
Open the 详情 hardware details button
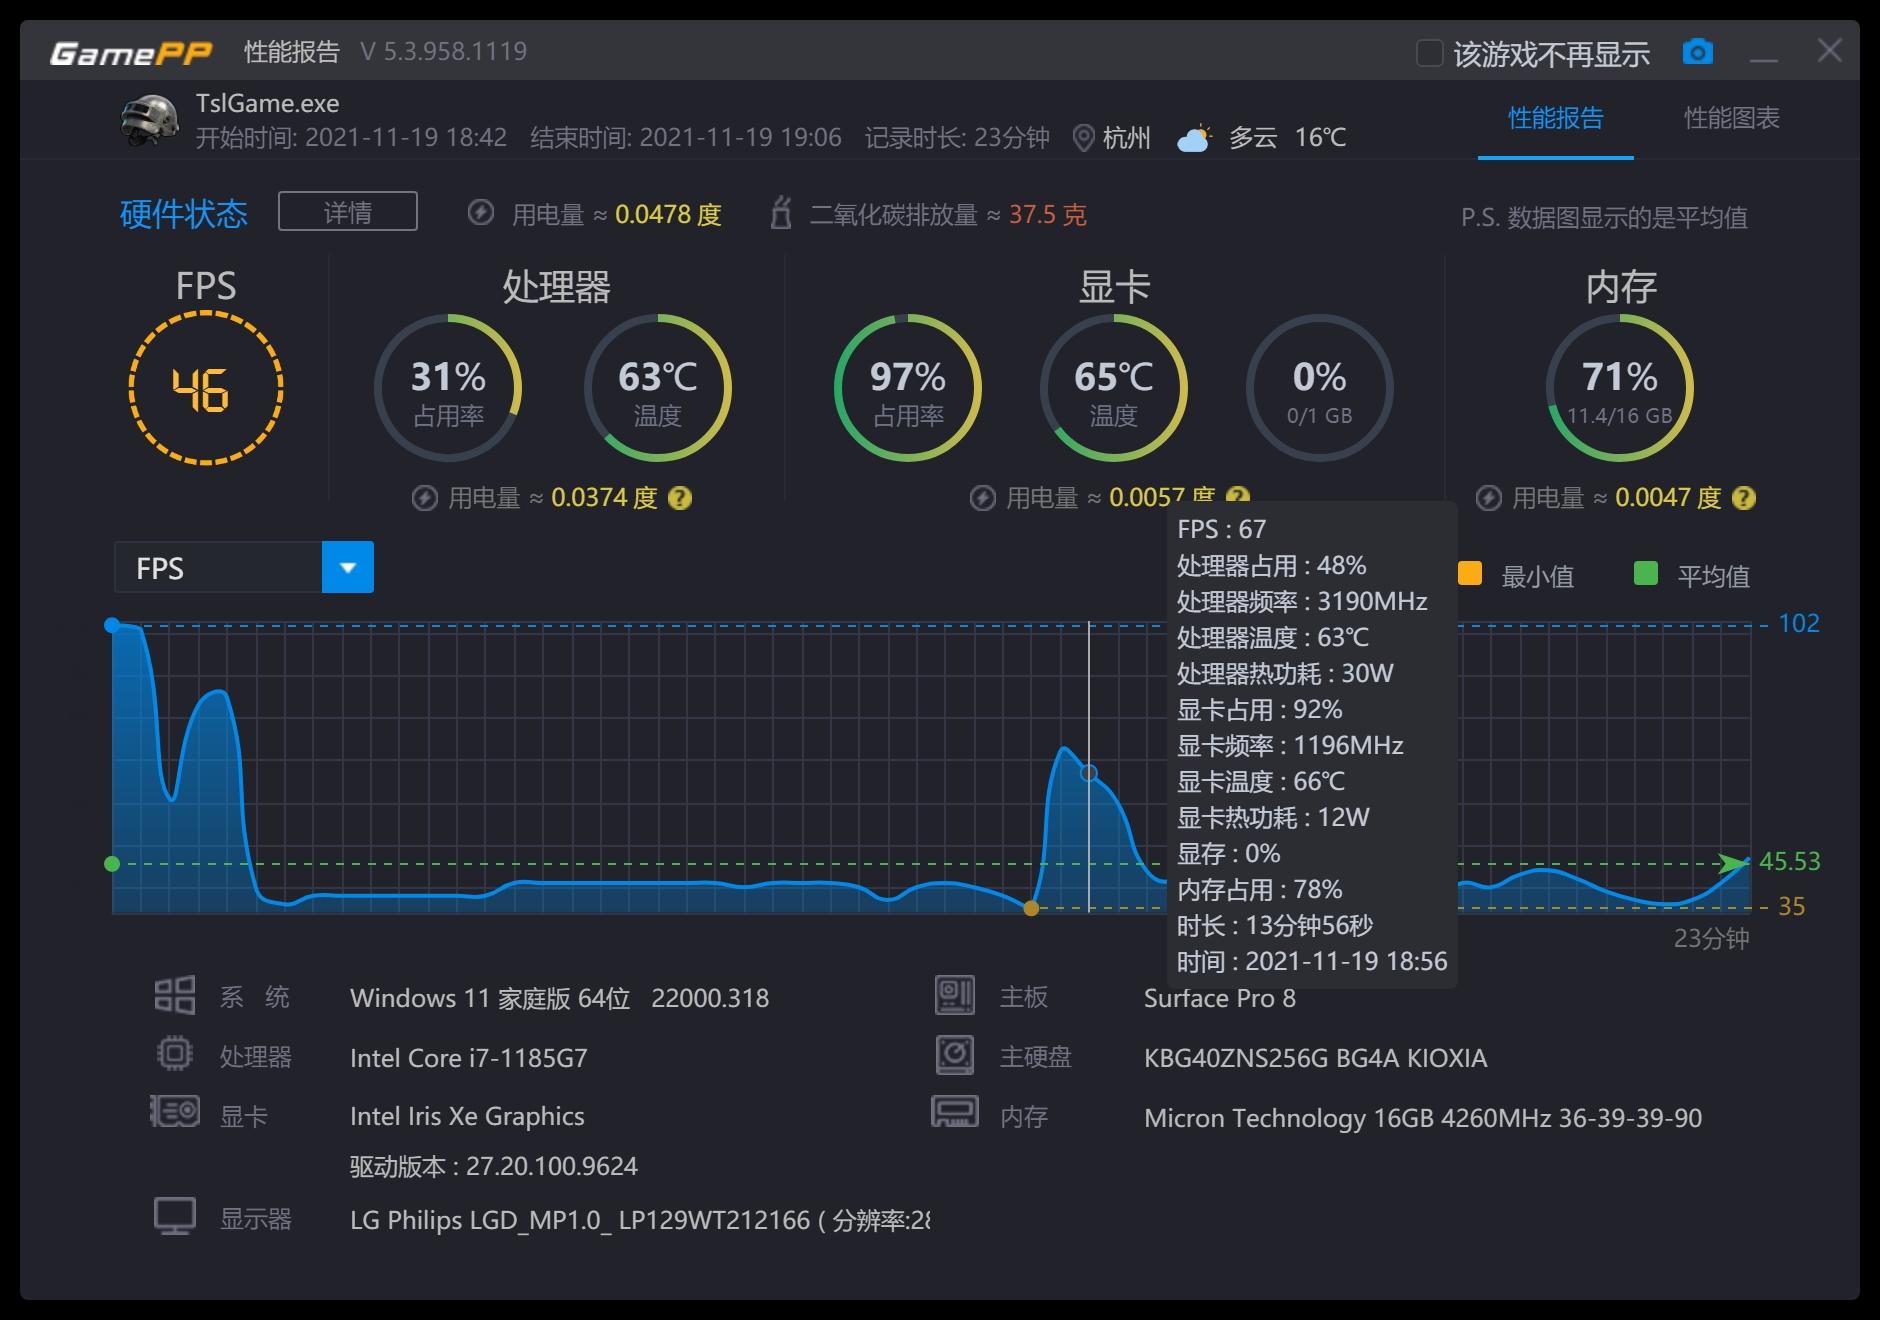347,212
